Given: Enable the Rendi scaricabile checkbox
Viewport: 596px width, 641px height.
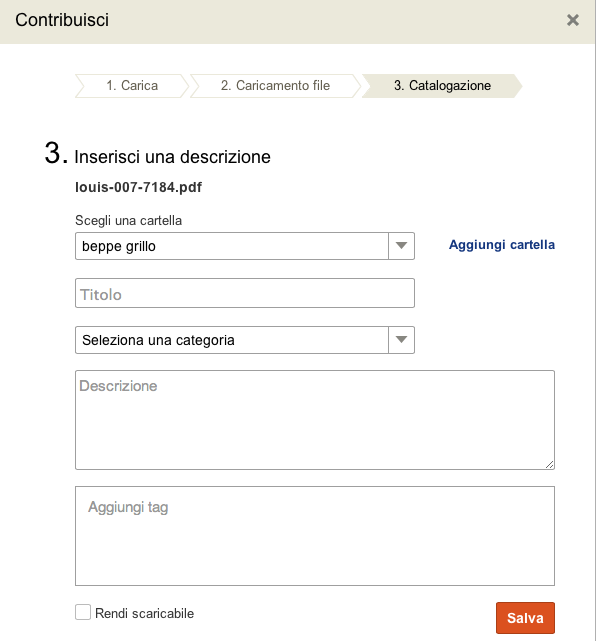Looking at the screenshot, I should point(83,612).
